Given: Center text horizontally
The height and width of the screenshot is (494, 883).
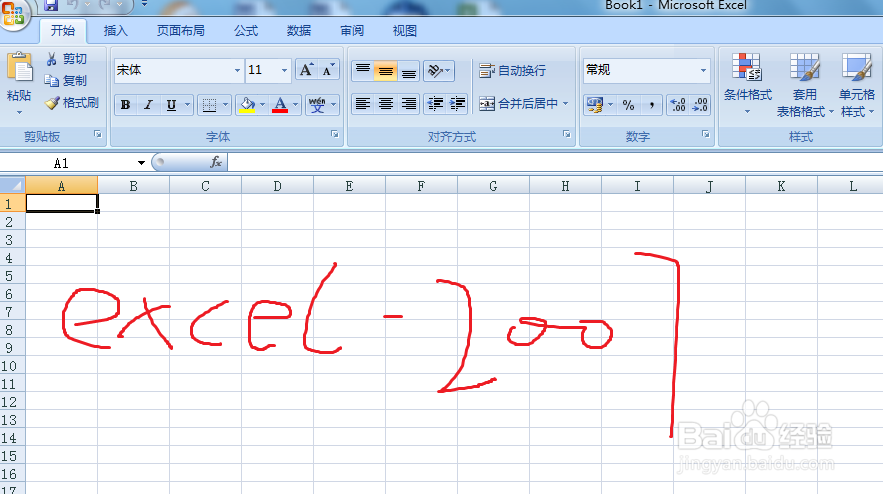Looking at the screenshot, I should point(386,104).
